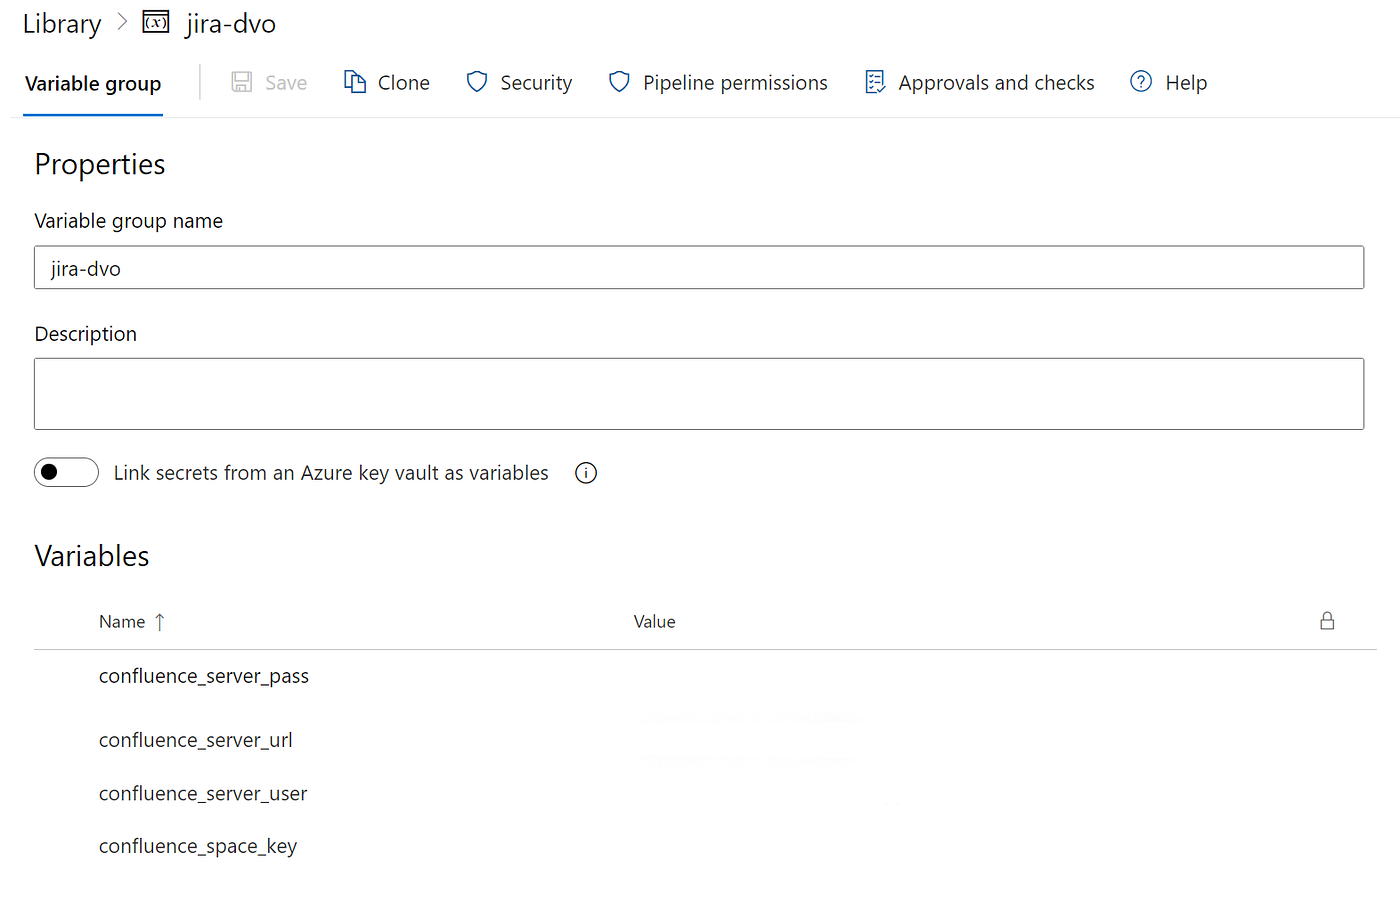Open Approvals and checks label
This screenshot has width=1400, height=899.
(x=996, y=83)
